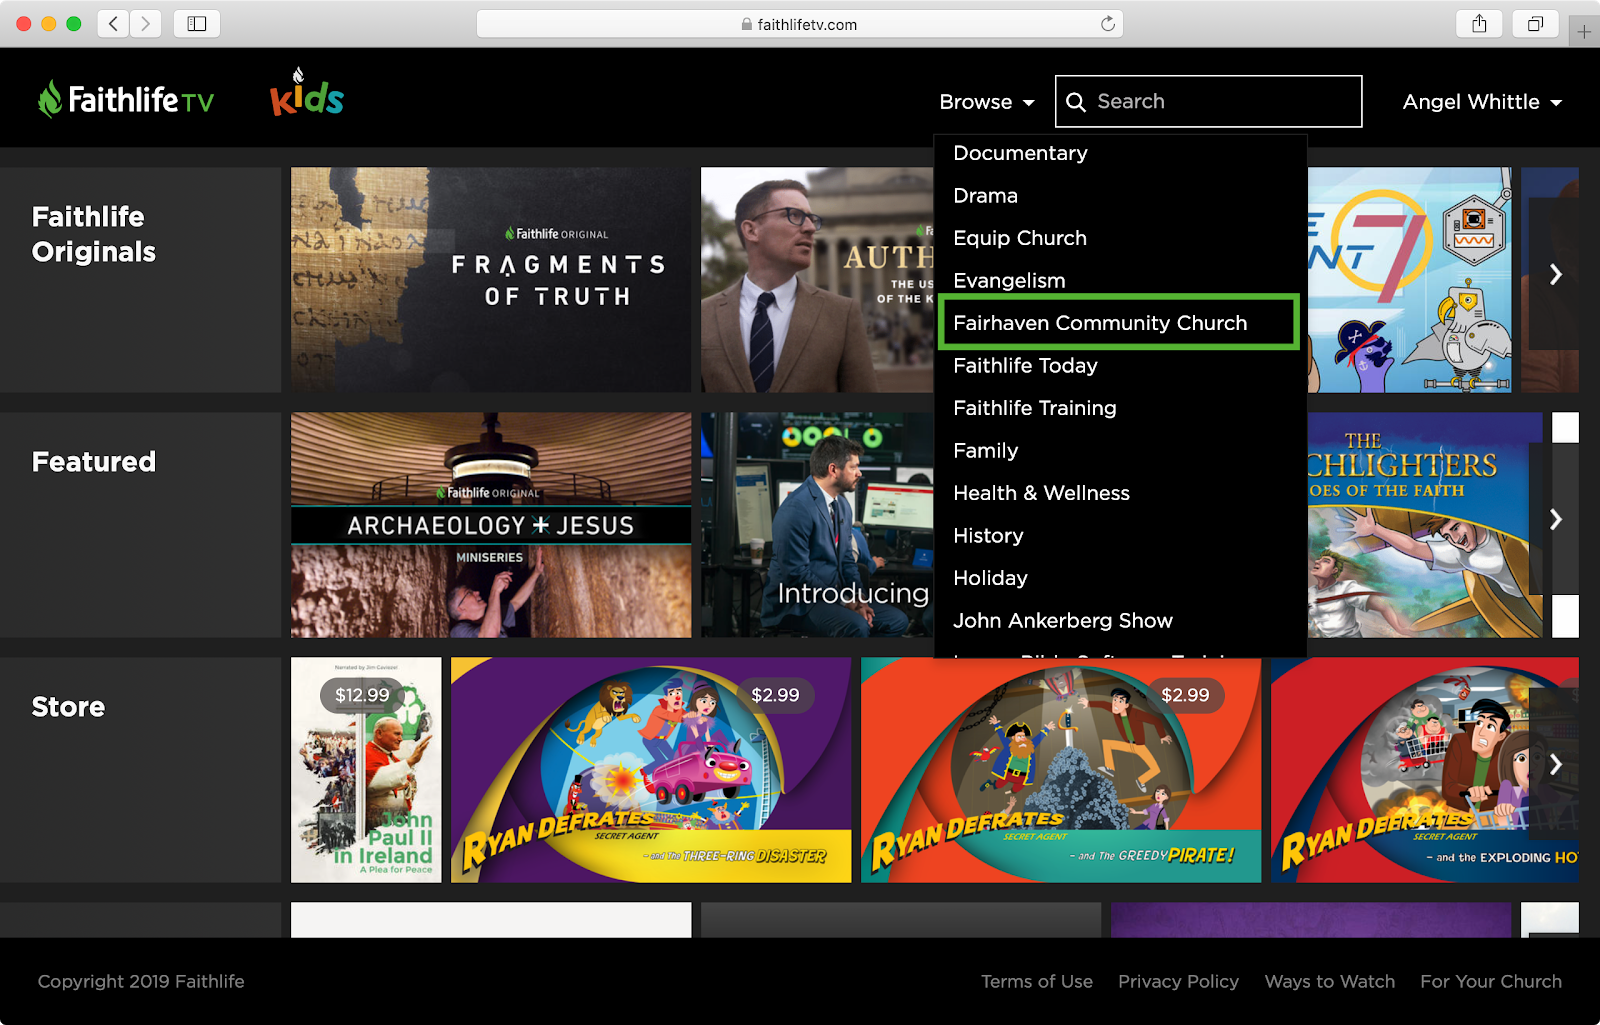Viewport: 1600px width, 1025px height.
Task: Open For Your Church footer link
Action: 1491,982
